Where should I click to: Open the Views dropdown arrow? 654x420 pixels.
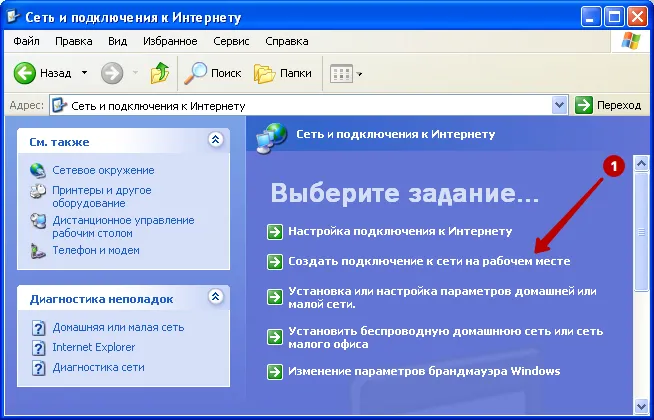click(359, 74)
